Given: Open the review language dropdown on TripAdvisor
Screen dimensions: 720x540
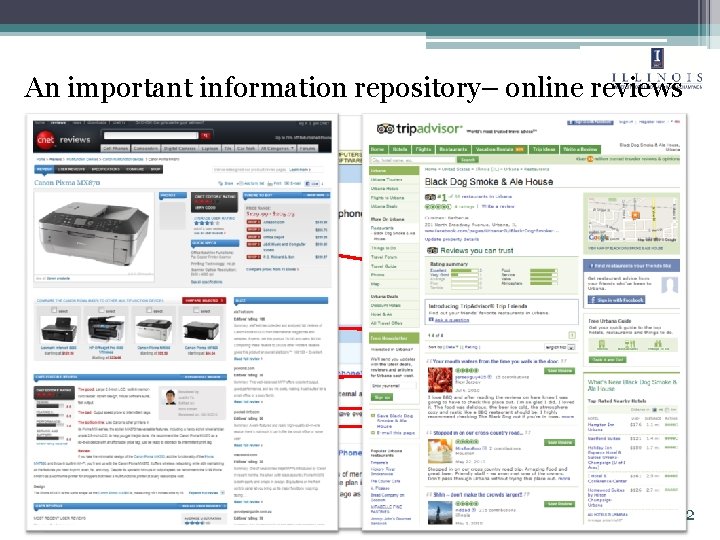Looking at the screenshot, I should point(560,347).
